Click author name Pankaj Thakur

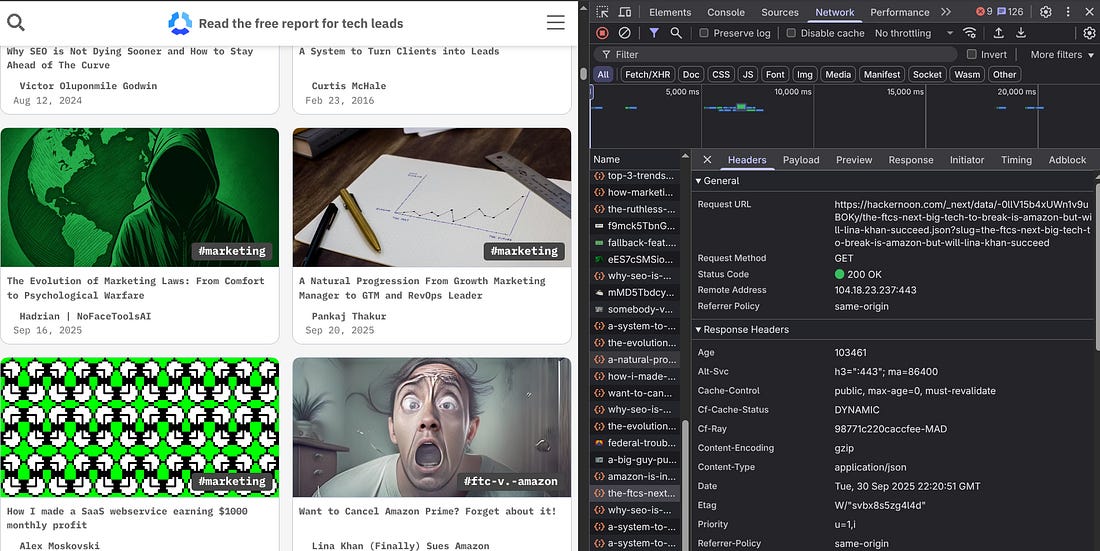(x=349, y=316)
